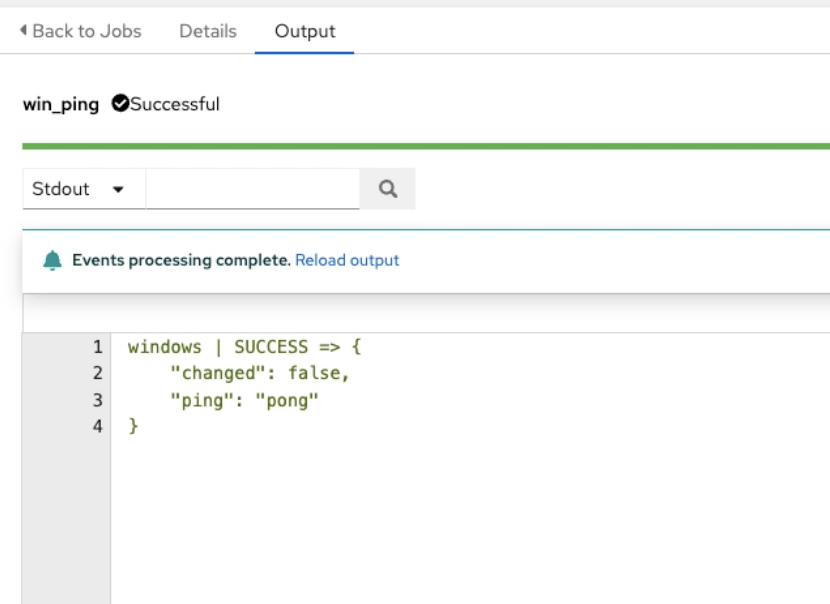The width and height of the screenshot is (830, 604).
Task: Click line number 3 in gutter
Action: [97, 400]
